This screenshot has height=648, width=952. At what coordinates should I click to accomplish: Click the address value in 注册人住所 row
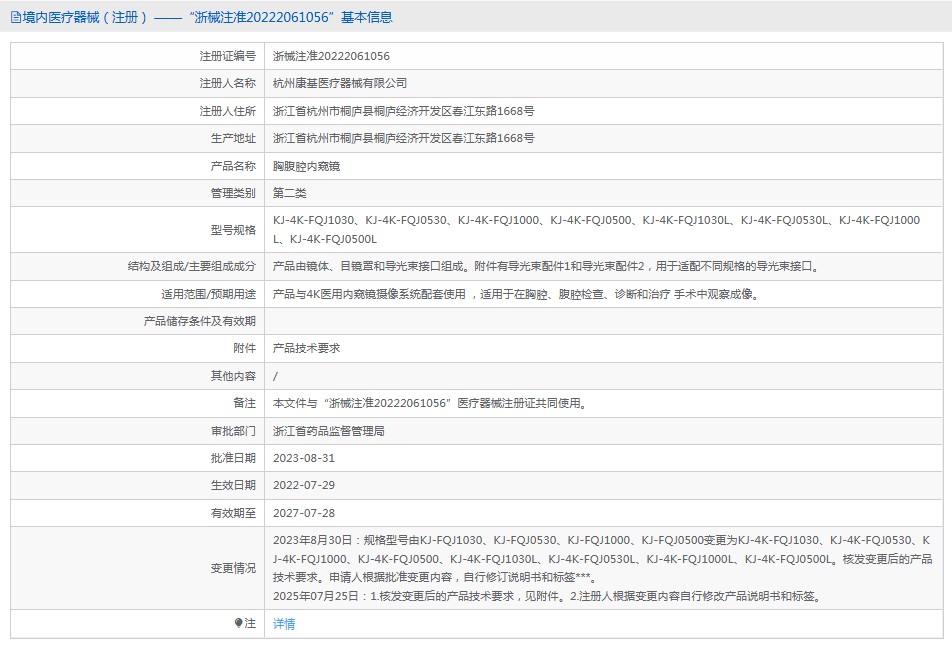(403, 111)
